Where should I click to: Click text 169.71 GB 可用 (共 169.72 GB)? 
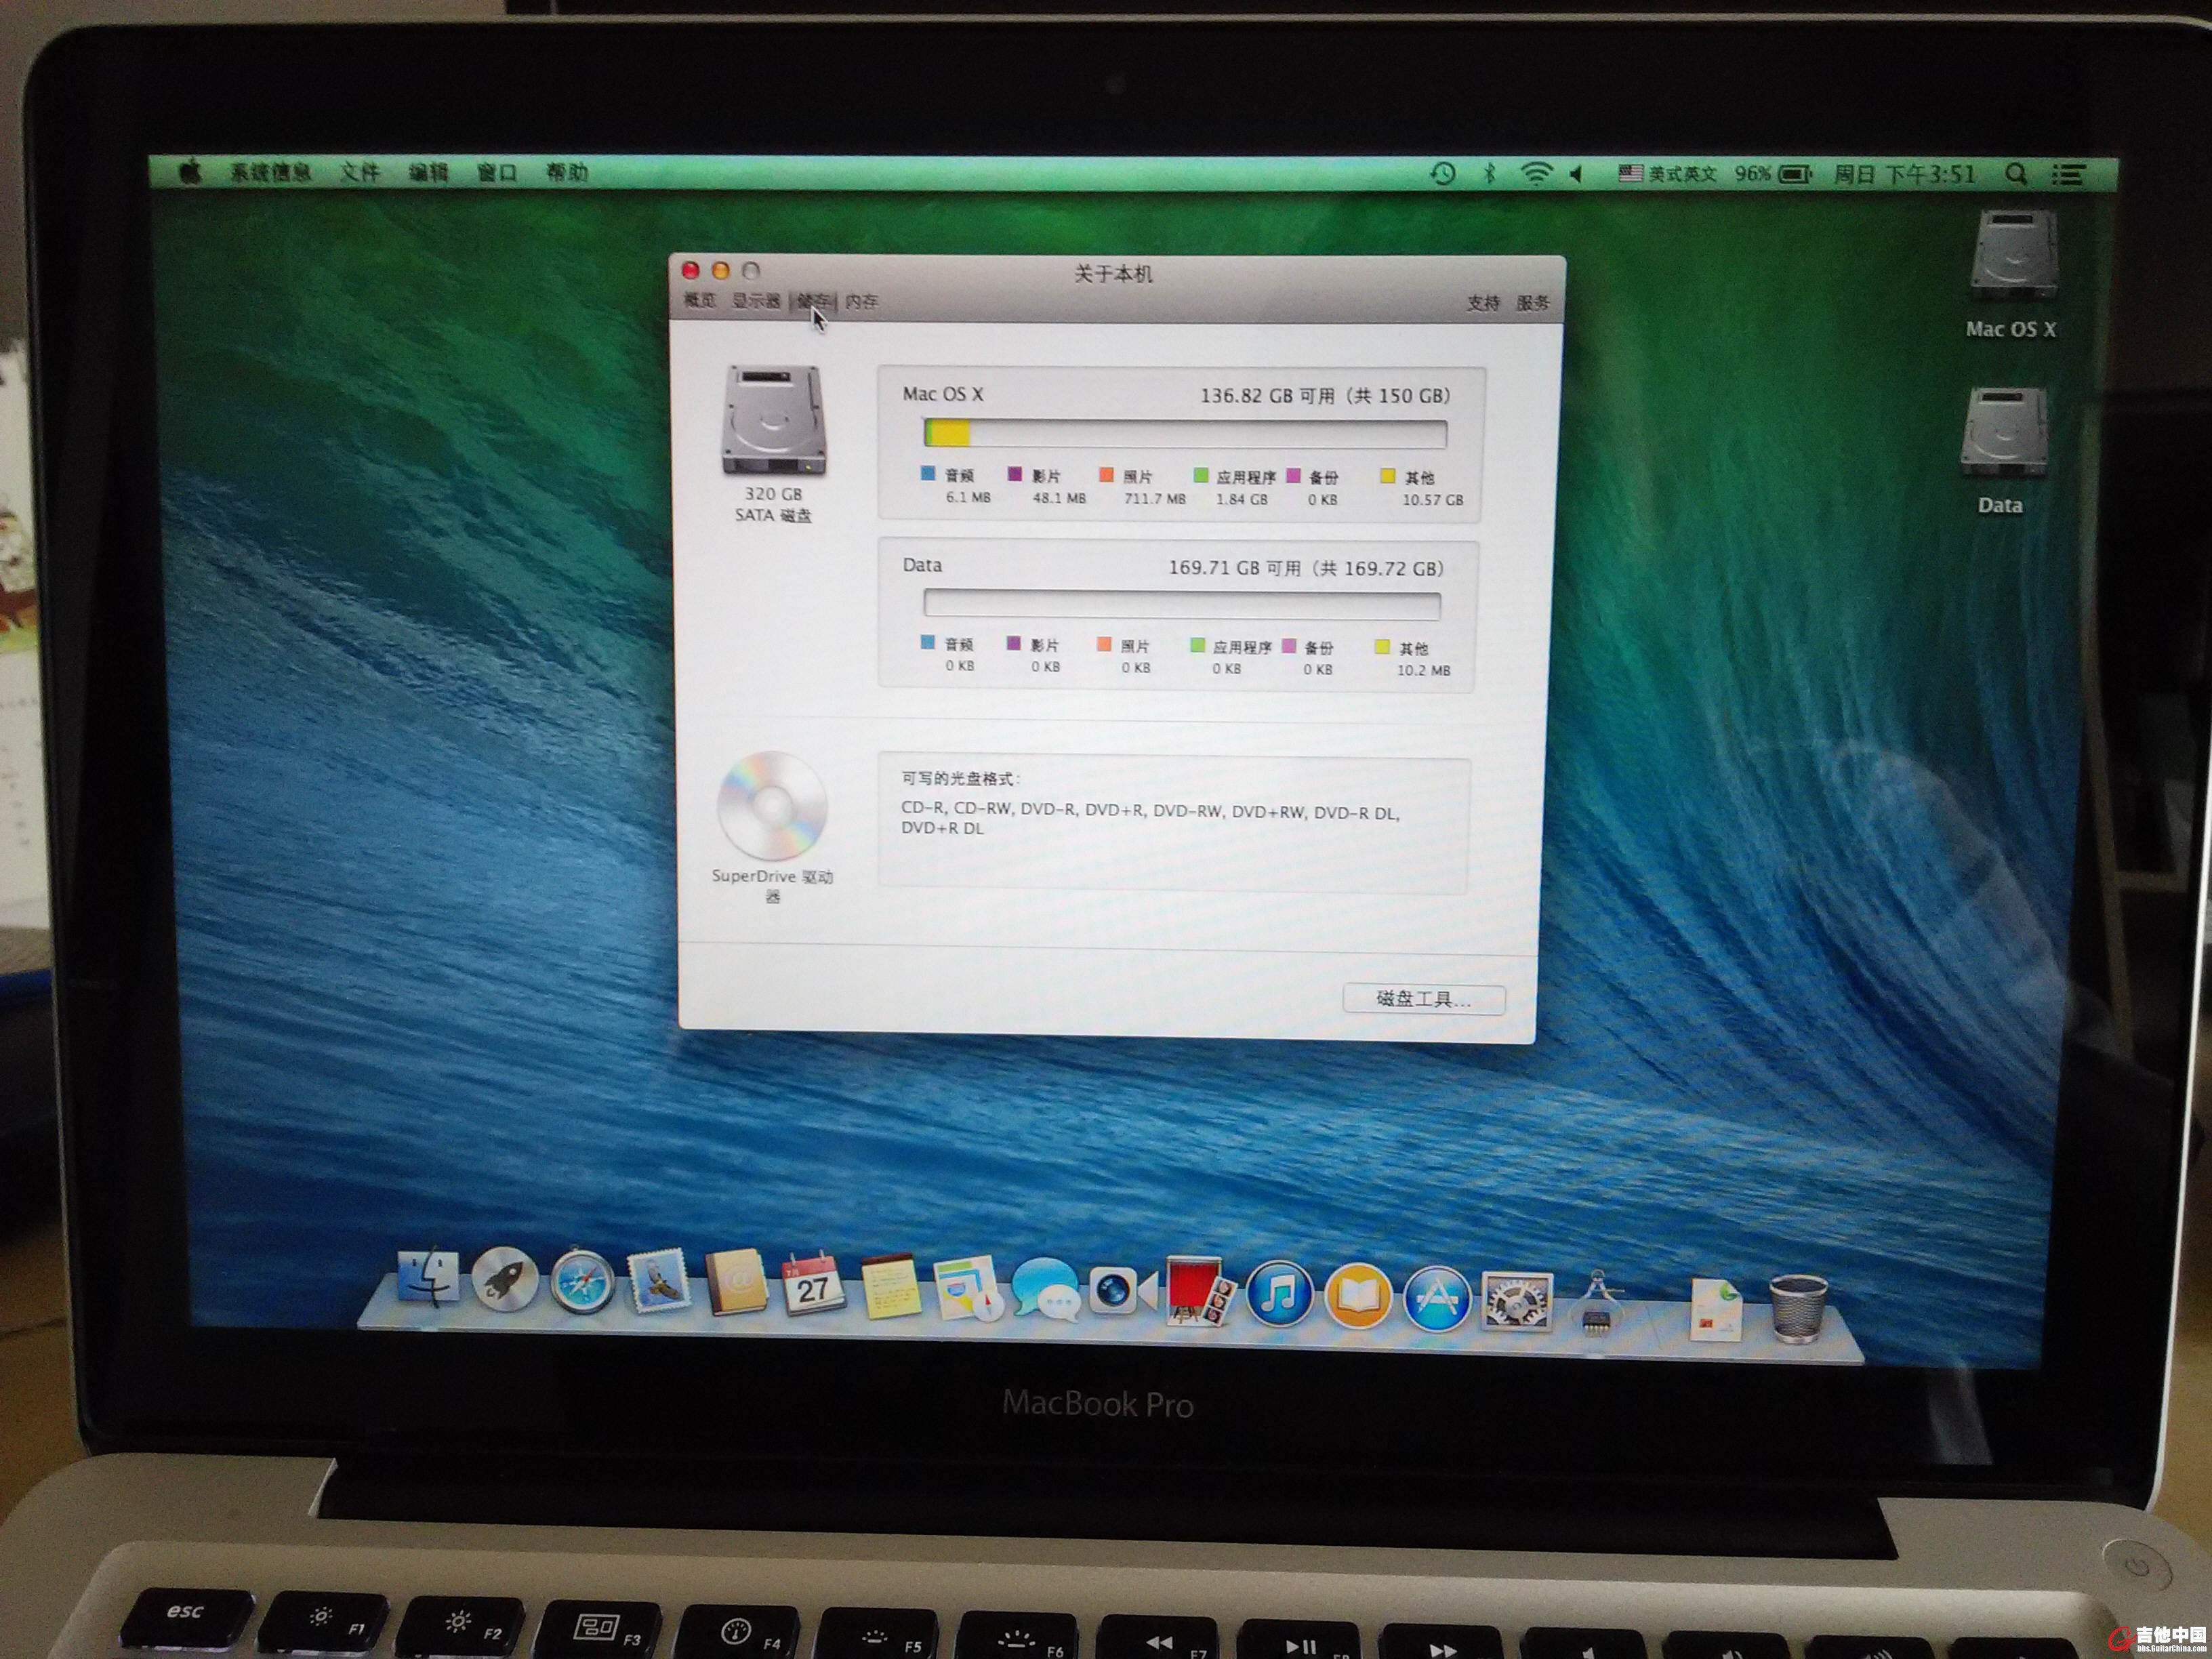(1306, 568)
